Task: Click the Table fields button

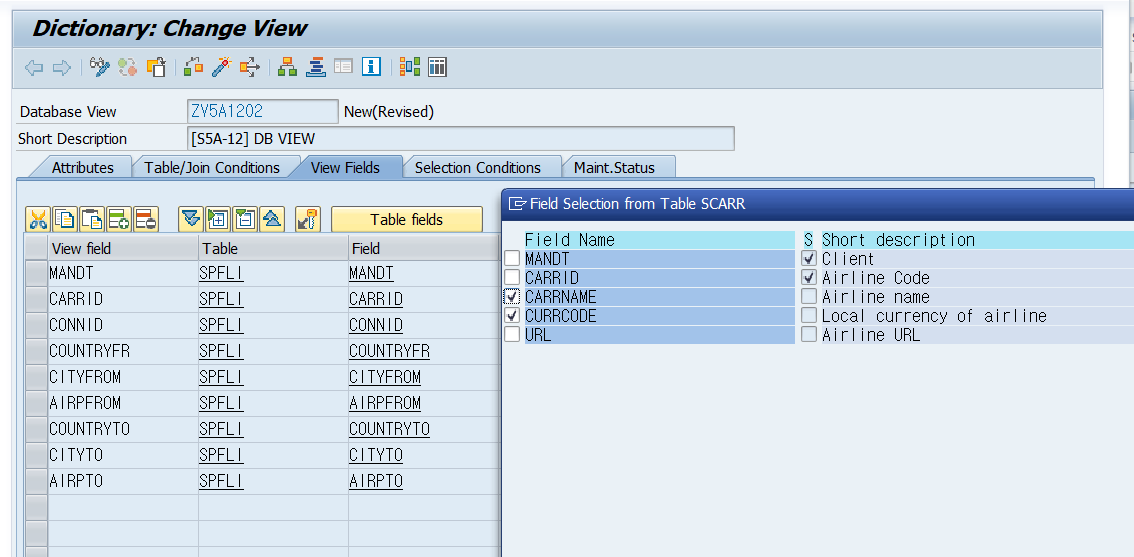Action: coord(406,219)
